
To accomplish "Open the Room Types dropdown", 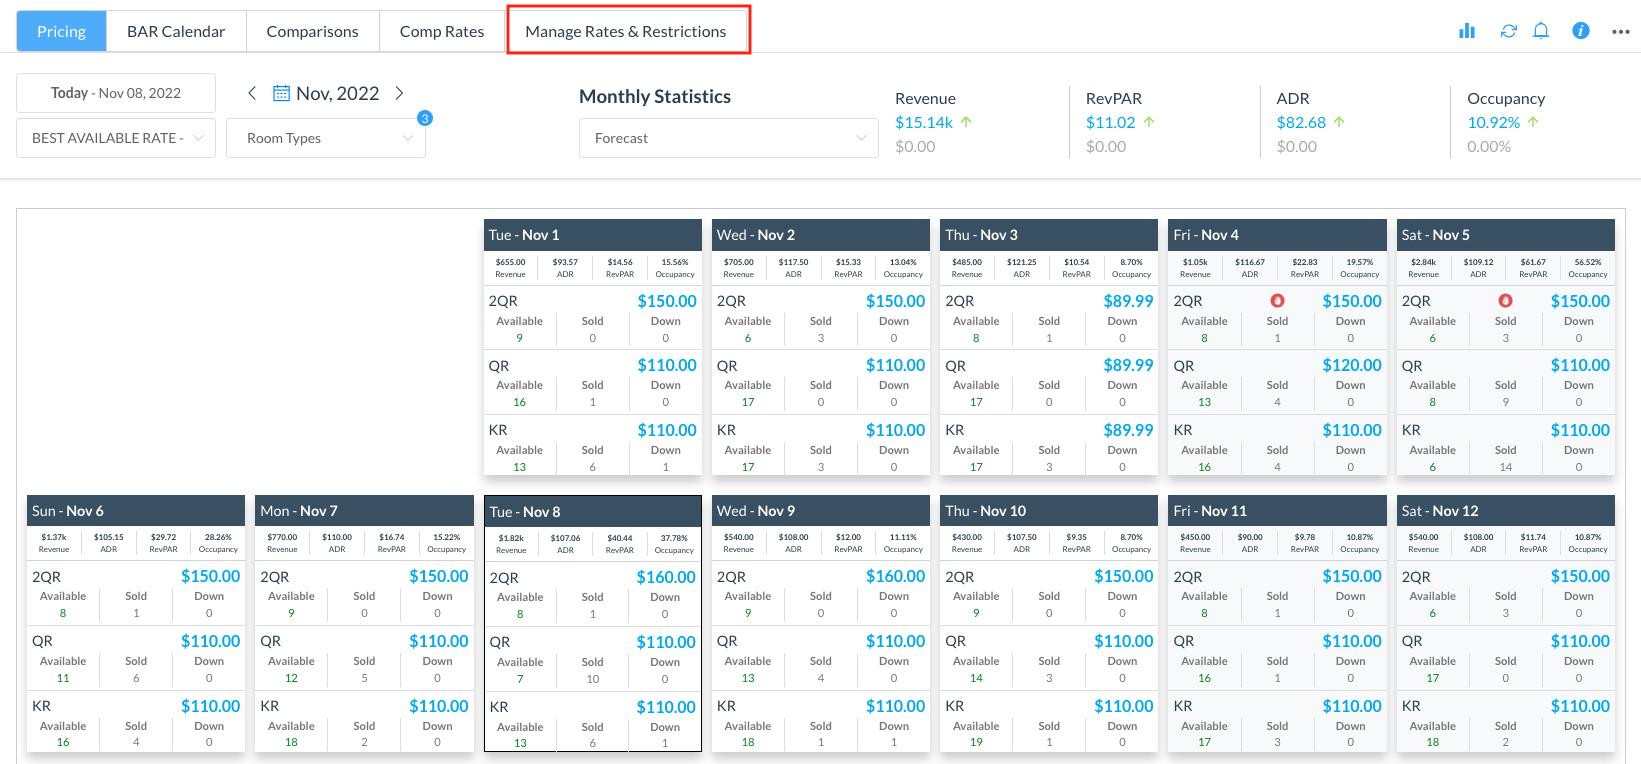I will coord(326,138).
